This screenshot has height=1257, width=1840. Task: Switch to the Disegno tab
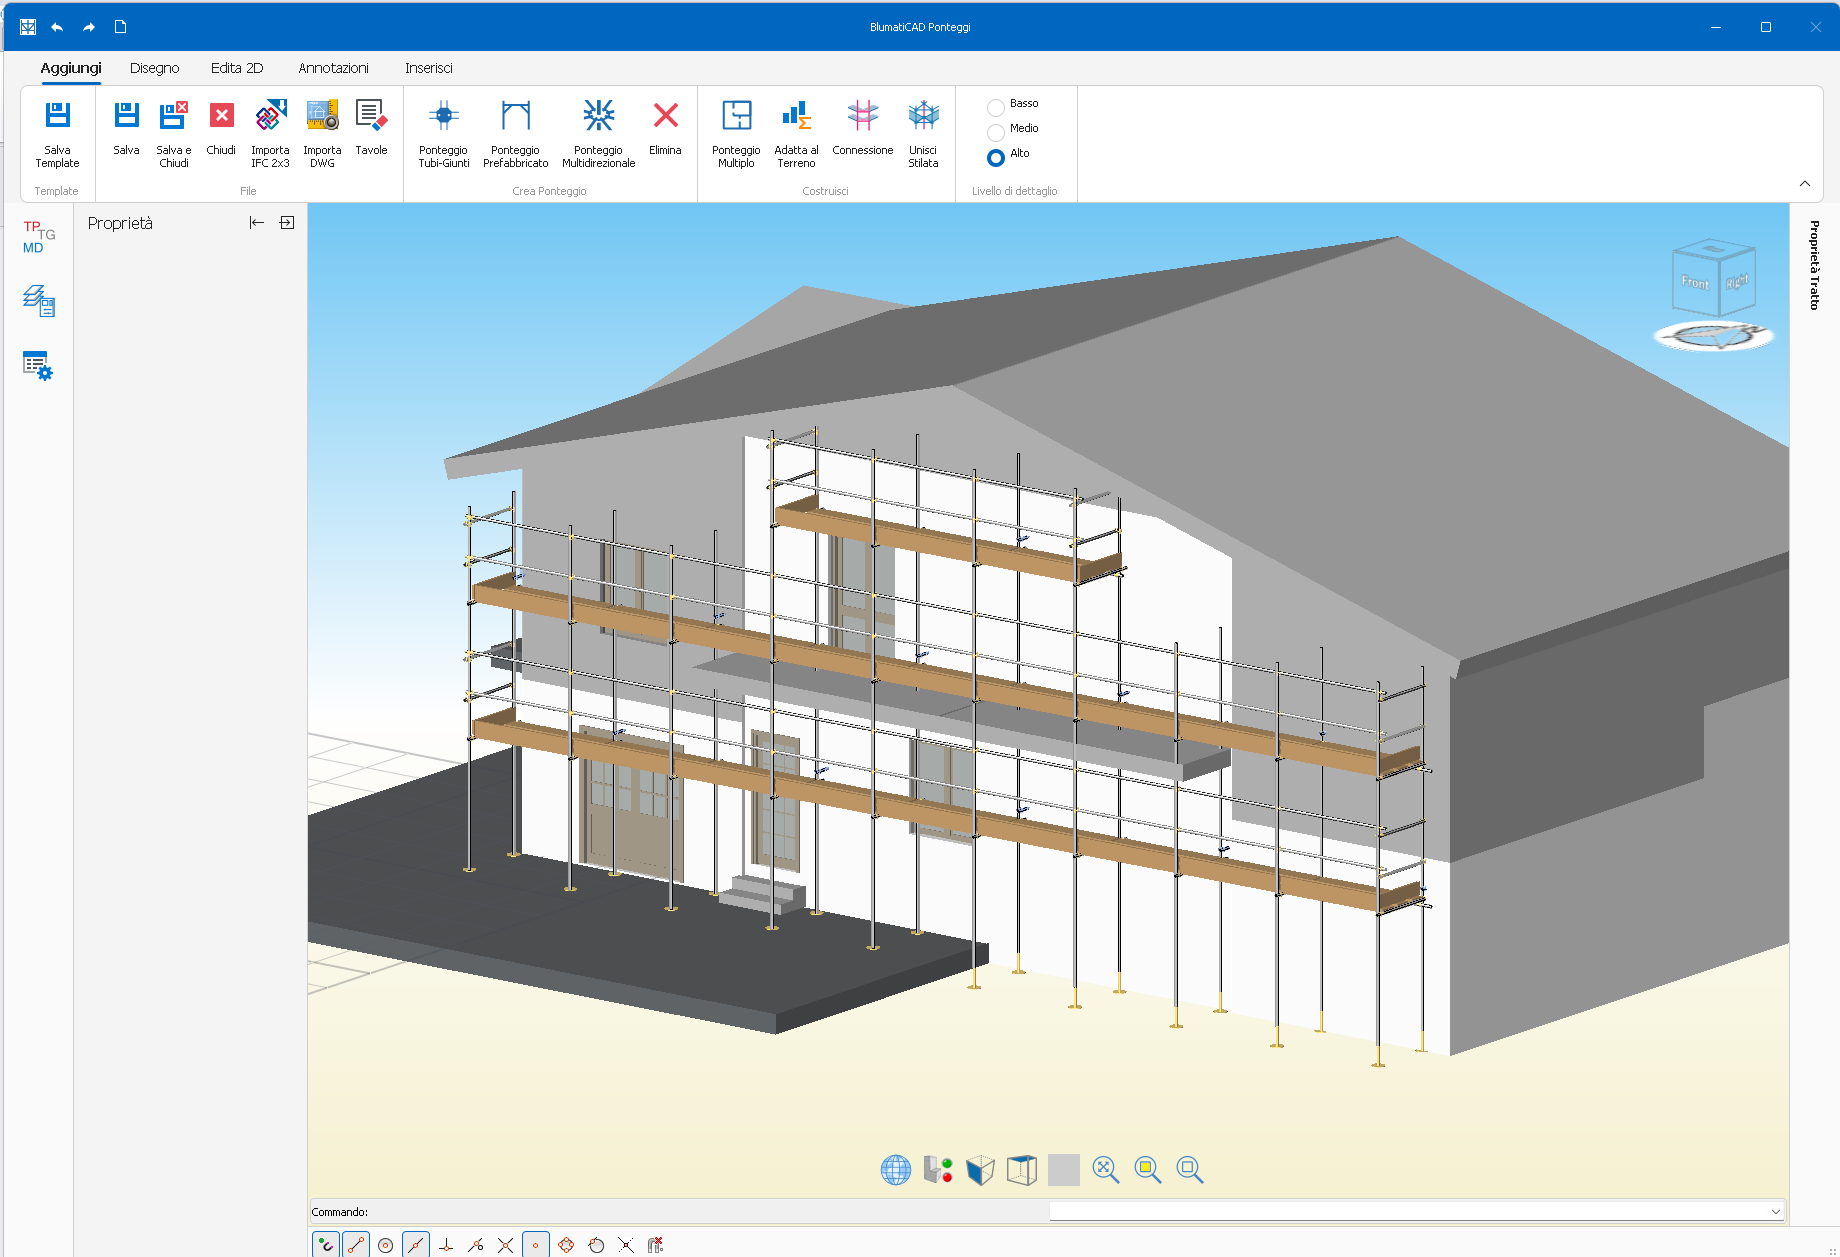(154, 68)
